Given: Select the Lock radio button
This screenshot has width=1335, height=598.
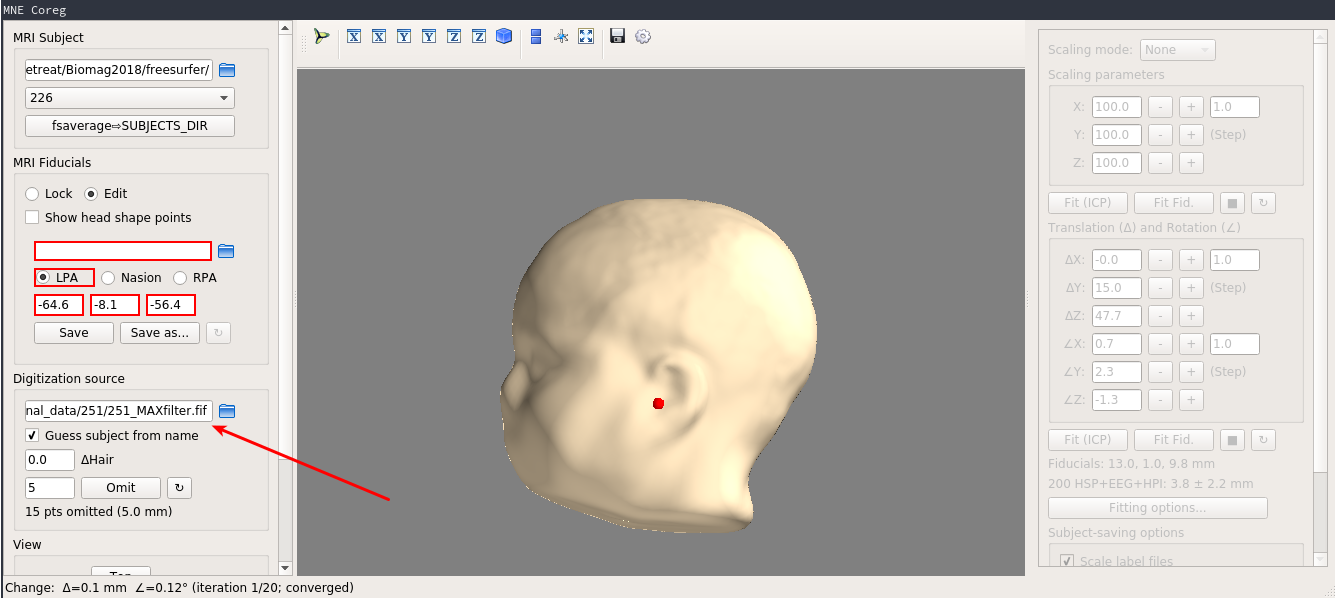Looking at the screenshot, I should [32, 194].
